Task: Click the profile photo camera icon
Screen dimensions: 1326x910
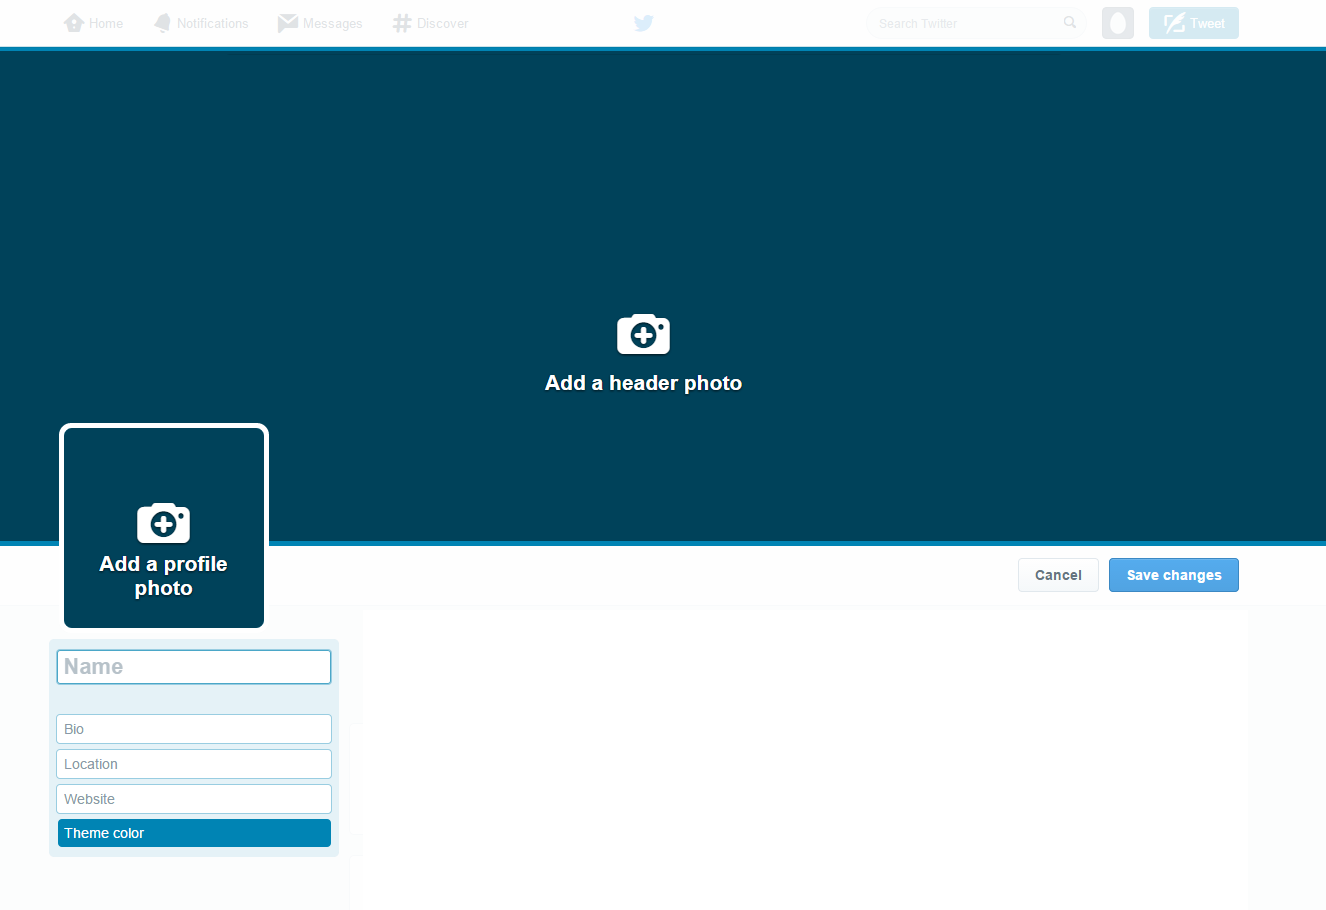Action: click(x=163, y=523)
